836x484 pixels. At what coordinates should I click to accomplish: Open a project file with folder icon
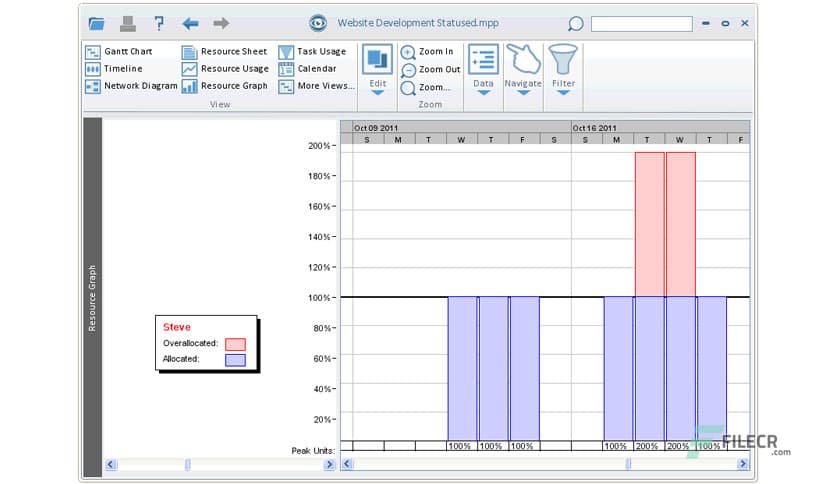97,23
